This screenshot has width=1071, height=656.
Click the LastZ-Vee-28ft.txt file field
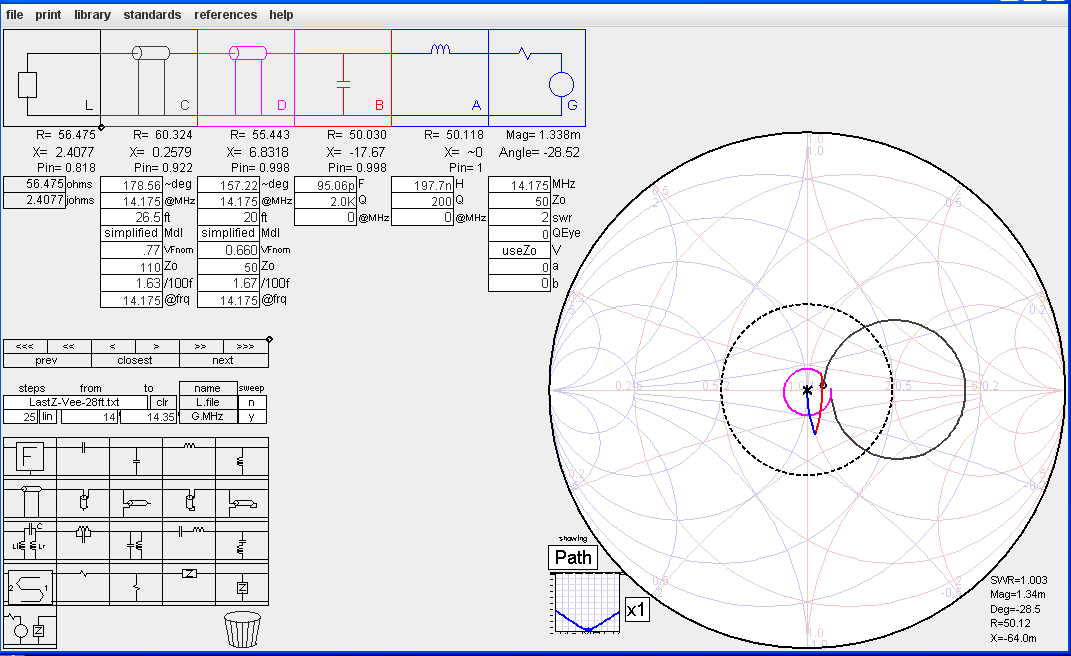(75, 402)
